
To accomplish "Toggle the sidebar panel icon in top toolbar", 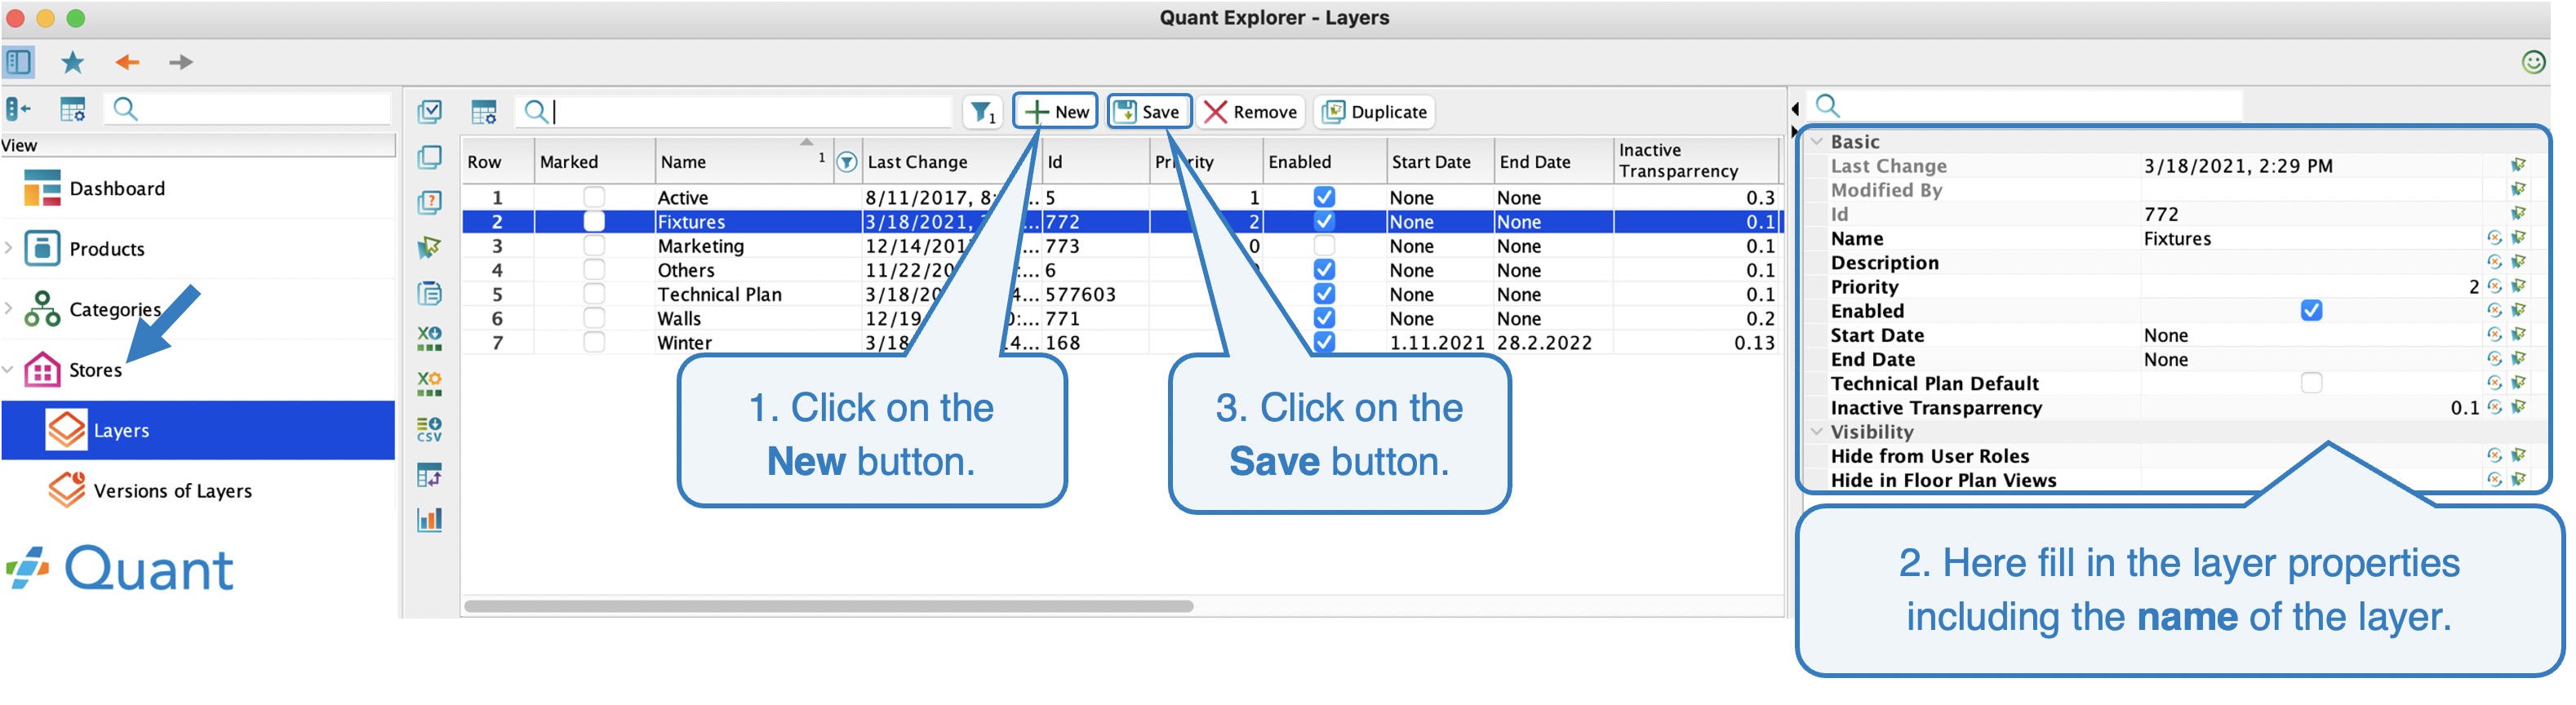I will tap(18, 62).
